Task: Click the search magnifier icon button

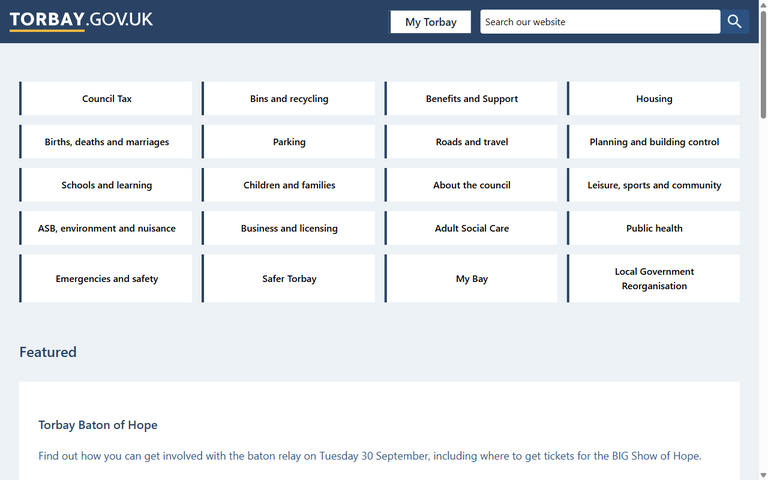Action: click(735, 21)
